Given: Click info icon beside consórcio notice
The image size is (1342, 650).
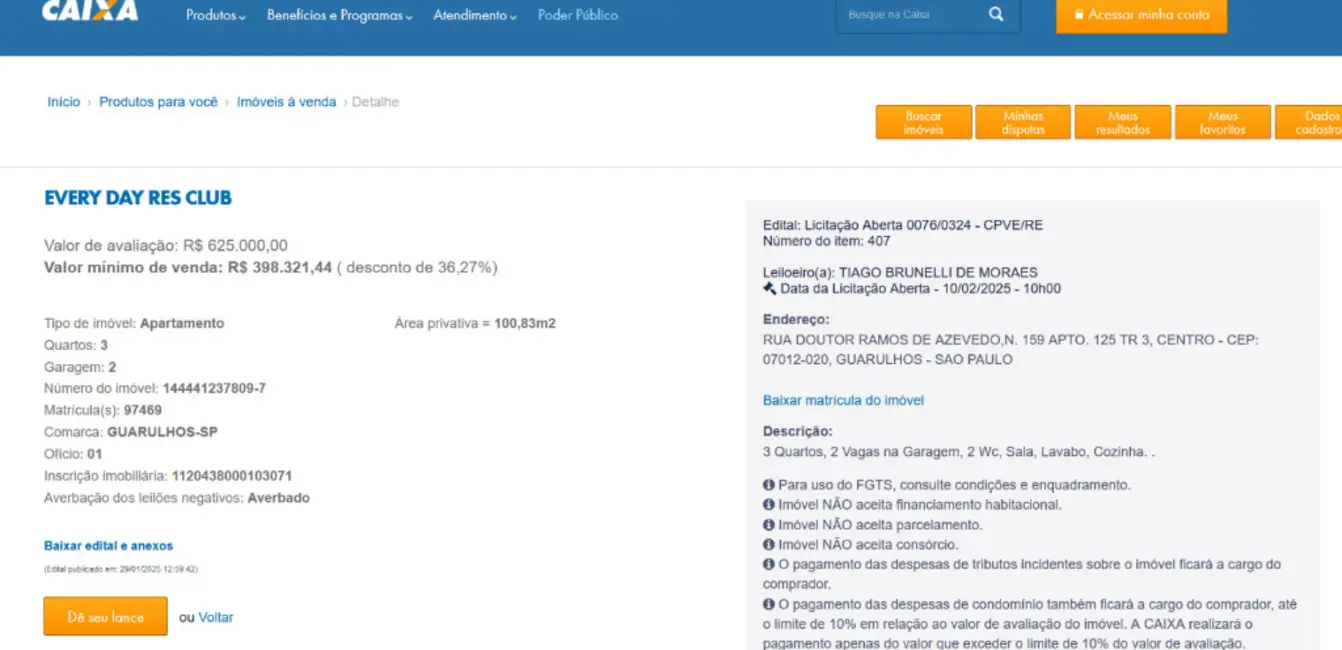Looking at the screenshot, I should (x=768, y=545).
